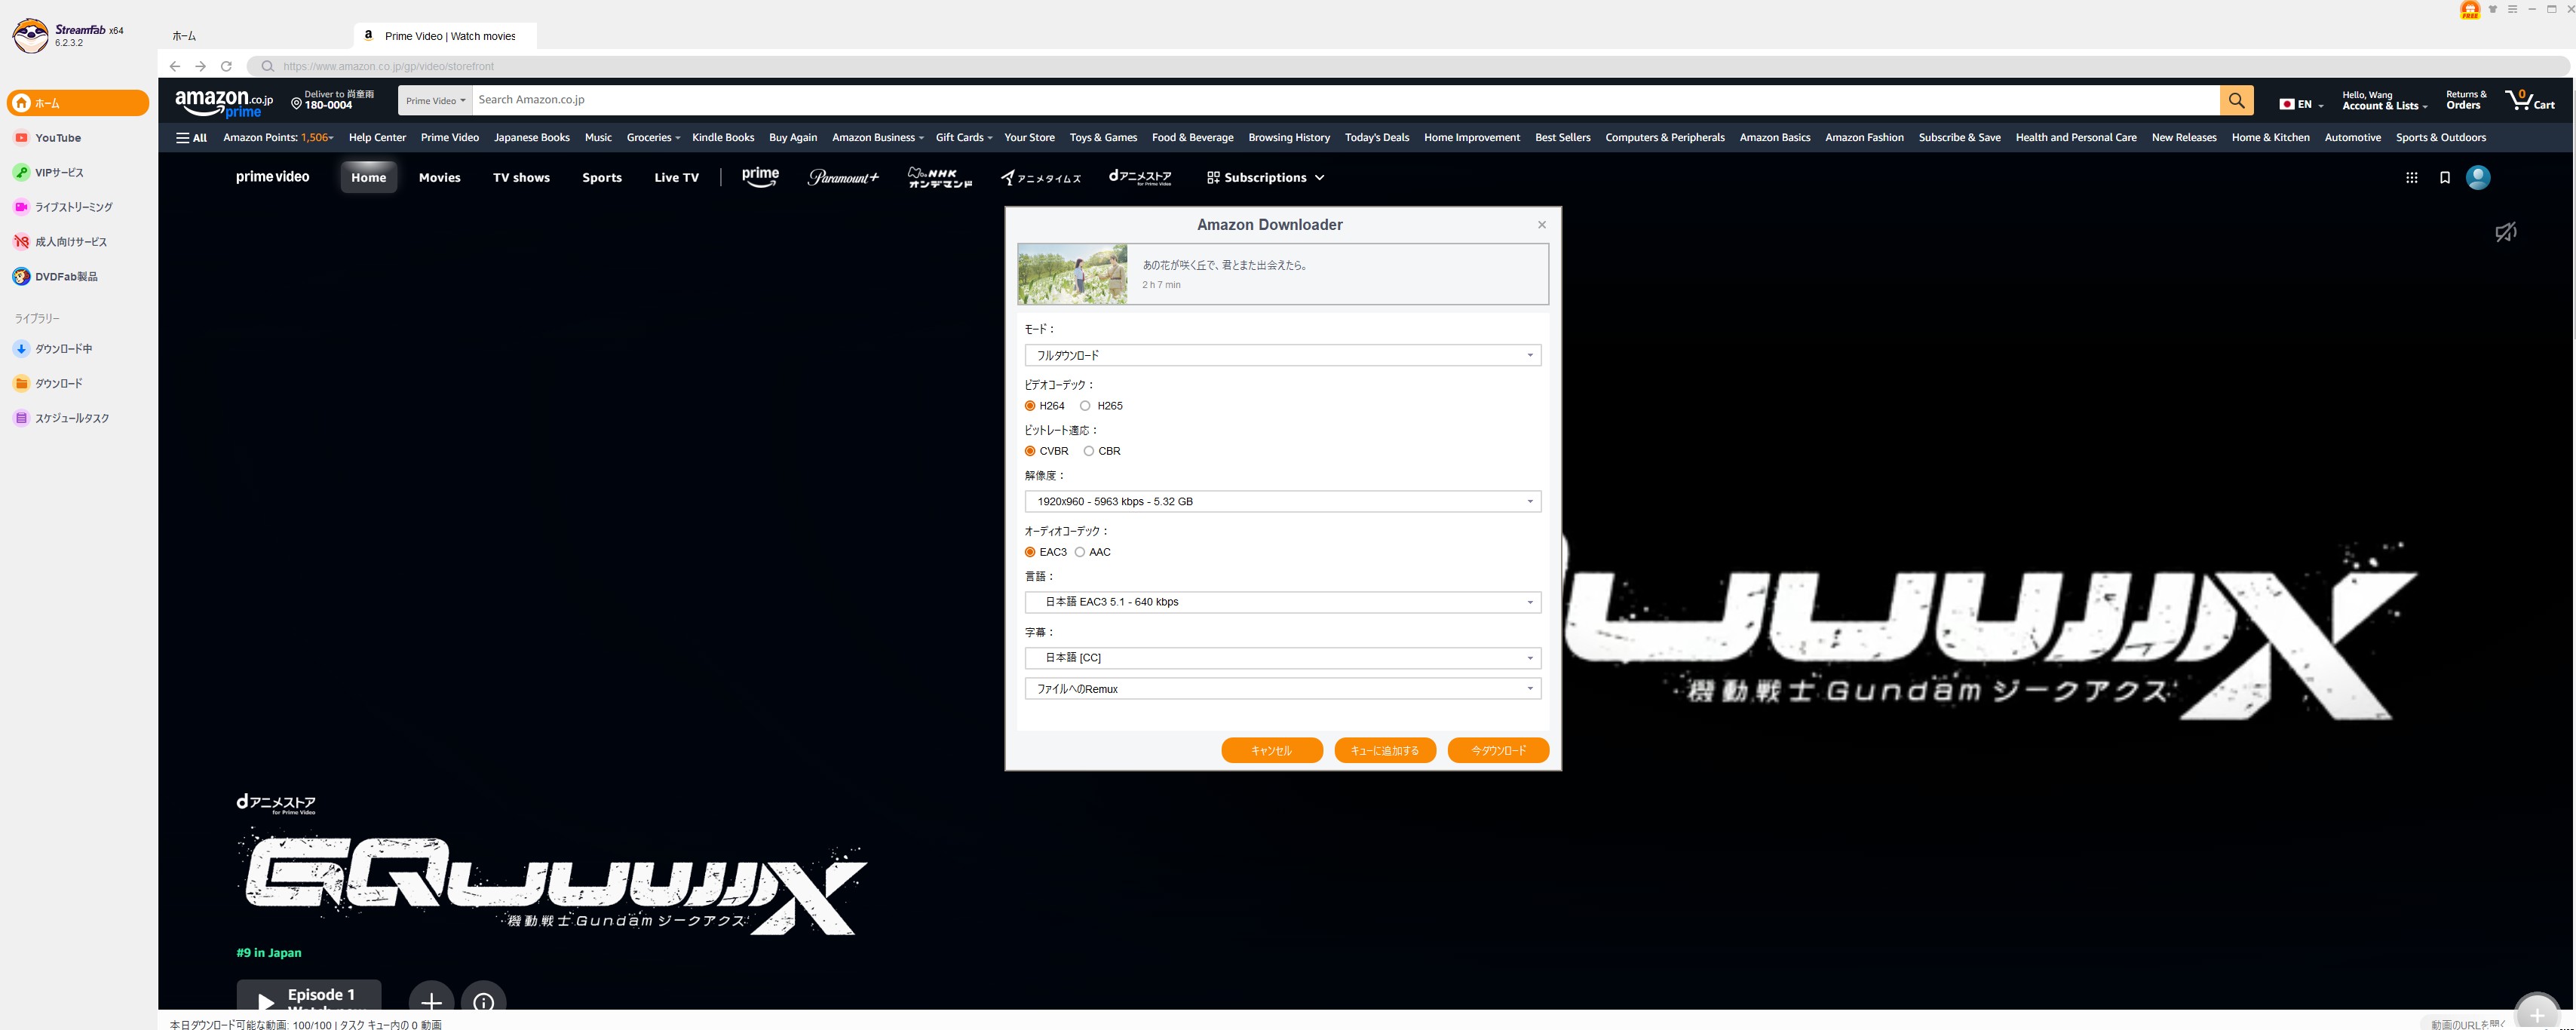
Task: Select AAC audio codec
Action: [1080, 552]
